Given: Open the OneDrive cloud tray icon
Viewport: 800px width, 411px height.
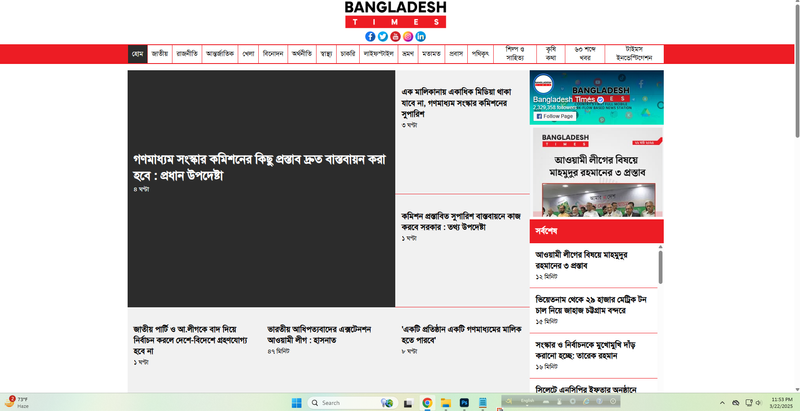Looking at the screenshot, I should click(x=736, y=403).
